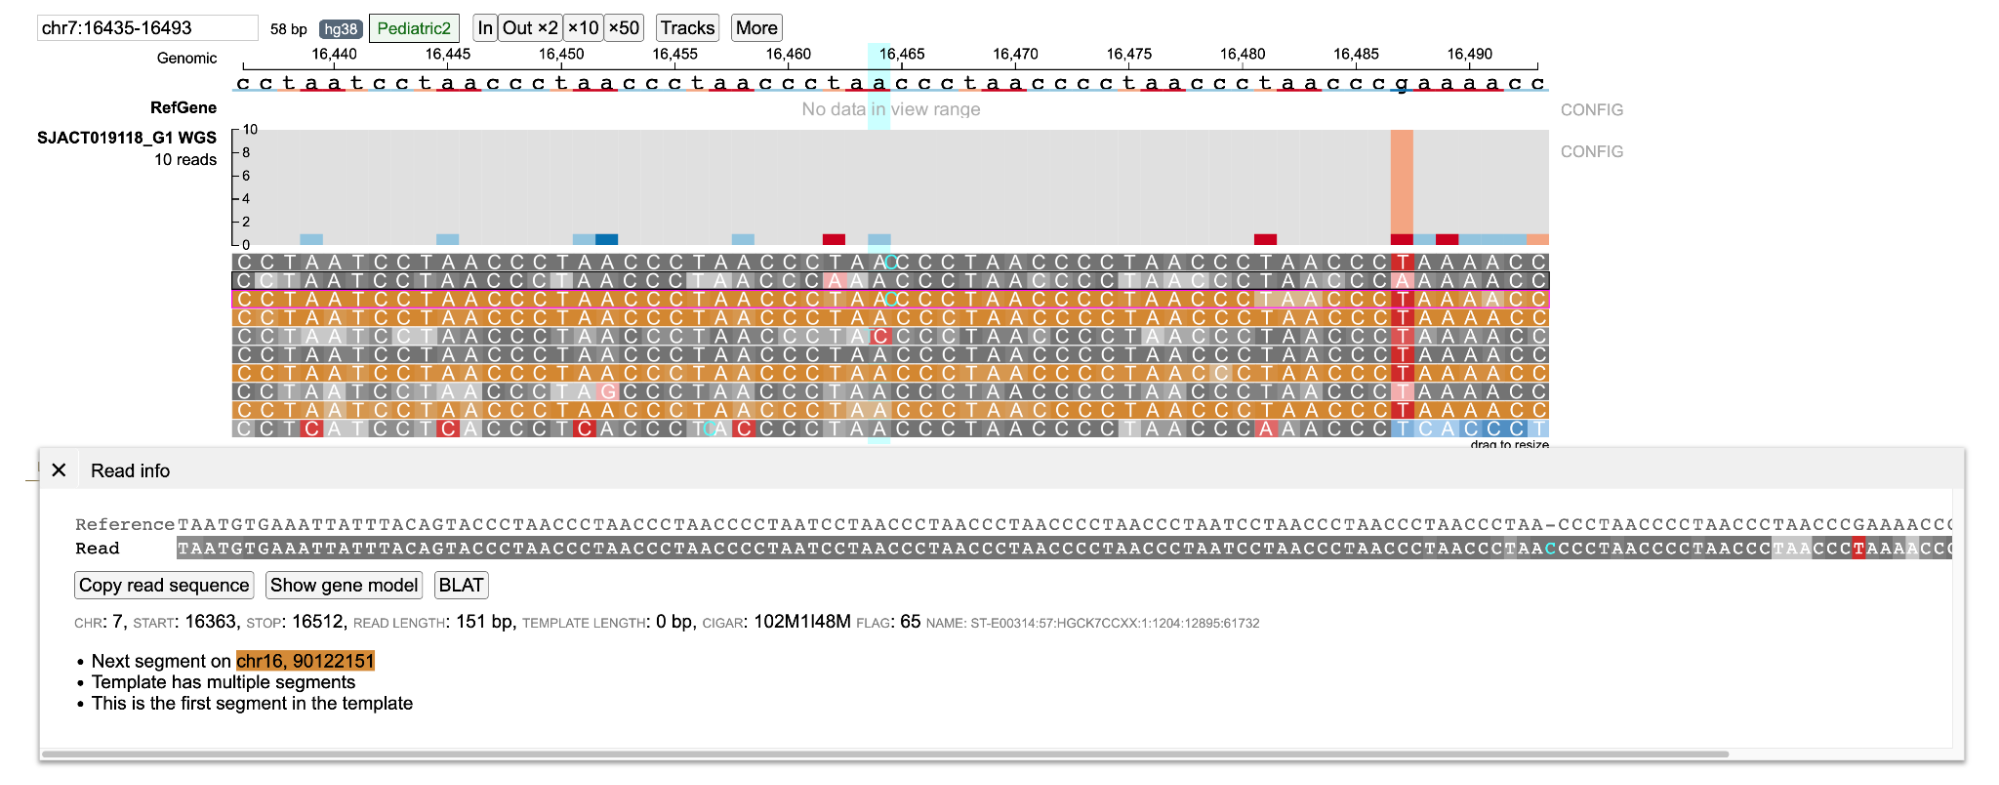Open CONFIG for SJACT019118_G1 WGS track
The width and height of the screenshot is (1999, 785).
point(1591,152)
